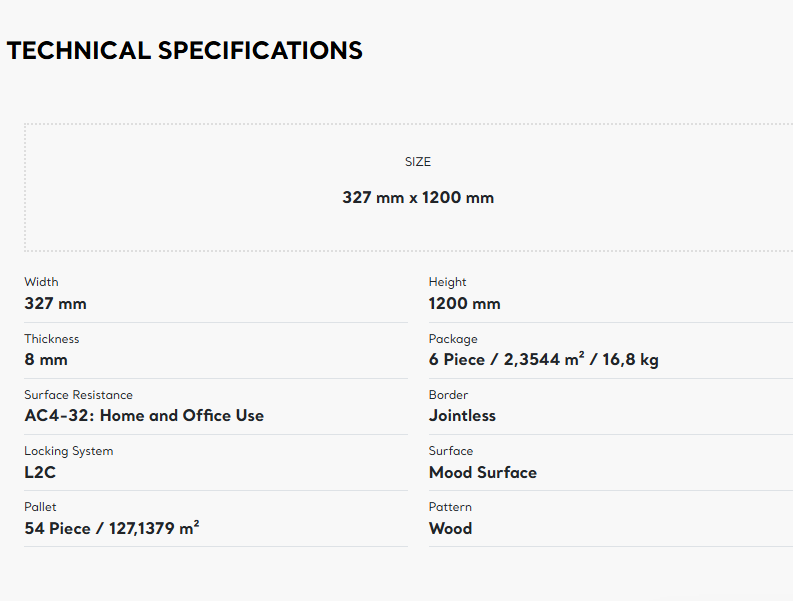Select the Mood Surface value
This screenshot has width=793, height=601.
click(482, 472)
